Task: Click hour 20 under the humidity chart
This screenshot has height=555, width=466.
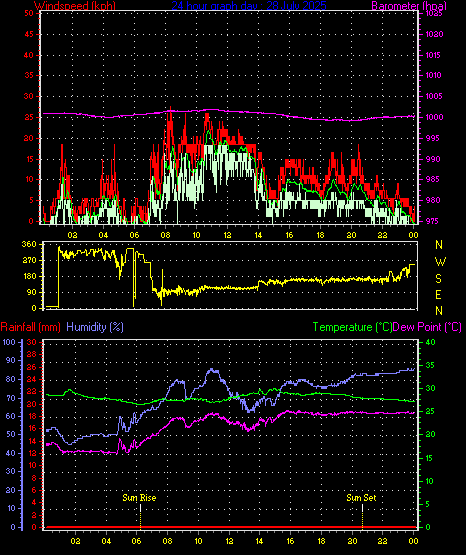Action: click(x=352, y=541)
